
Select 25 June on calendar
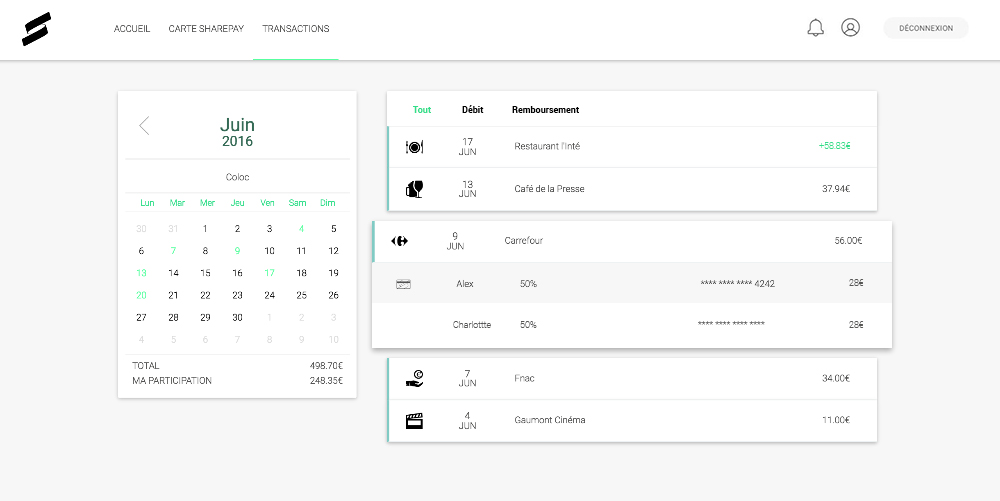pos(301,295)
